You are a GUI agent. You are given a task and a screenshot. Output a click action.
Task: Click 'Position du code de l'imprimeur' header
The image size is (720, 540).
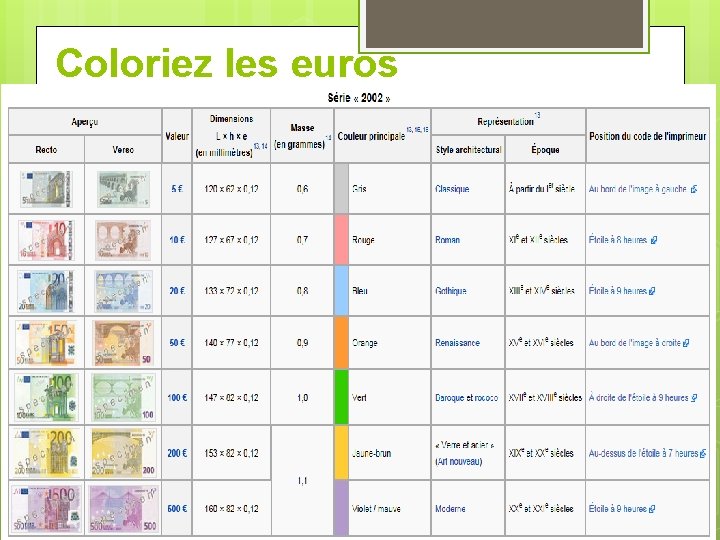point(647,136)
